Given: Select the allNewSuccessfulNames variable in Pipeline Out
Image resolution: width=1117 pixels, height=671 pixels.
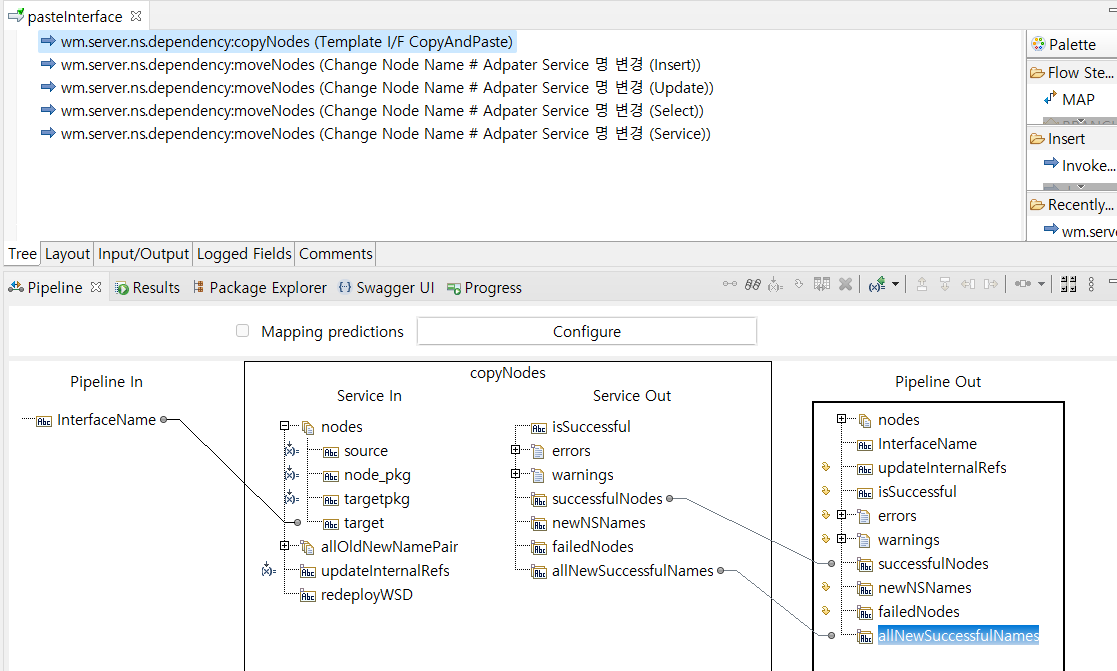Looking at the screenshot, I should (x=957, y=636).
